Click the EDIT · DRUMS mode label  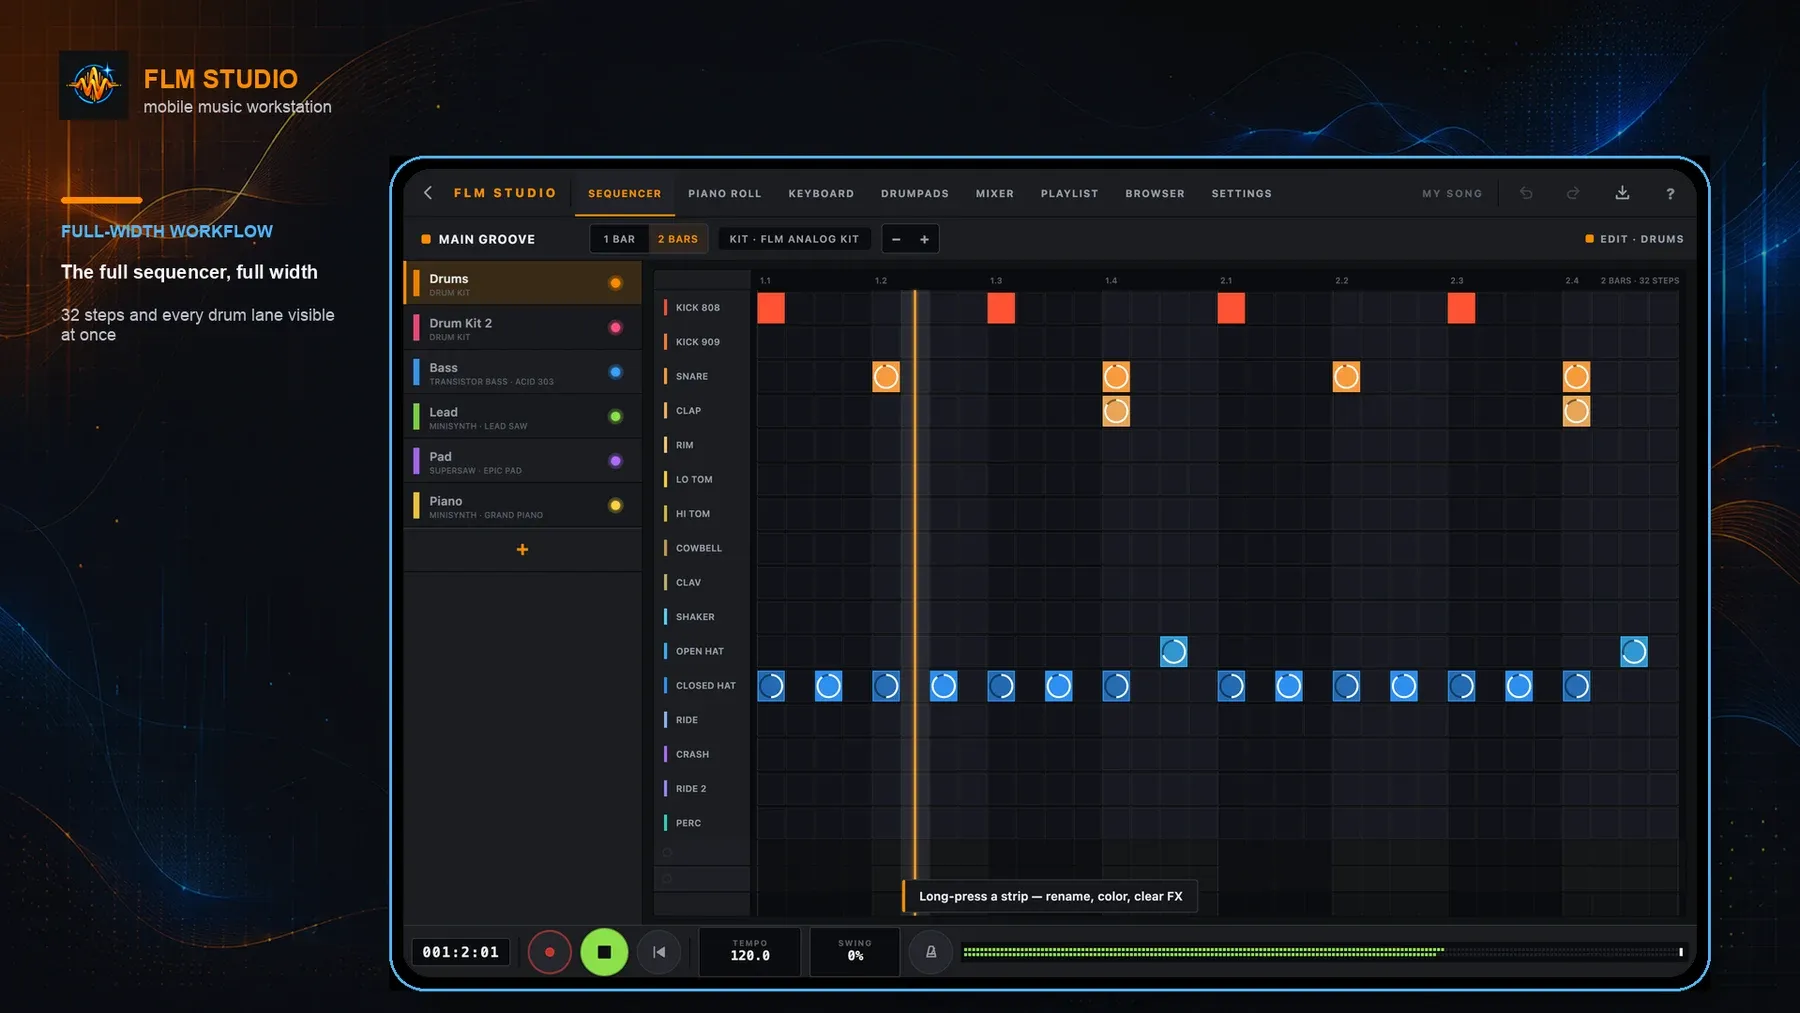[x=1634, y=239]
